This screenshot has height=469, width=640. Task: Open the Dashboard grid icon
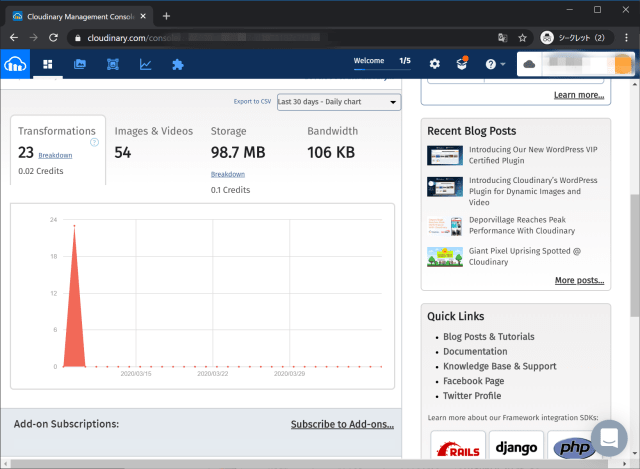coord(48,64)
